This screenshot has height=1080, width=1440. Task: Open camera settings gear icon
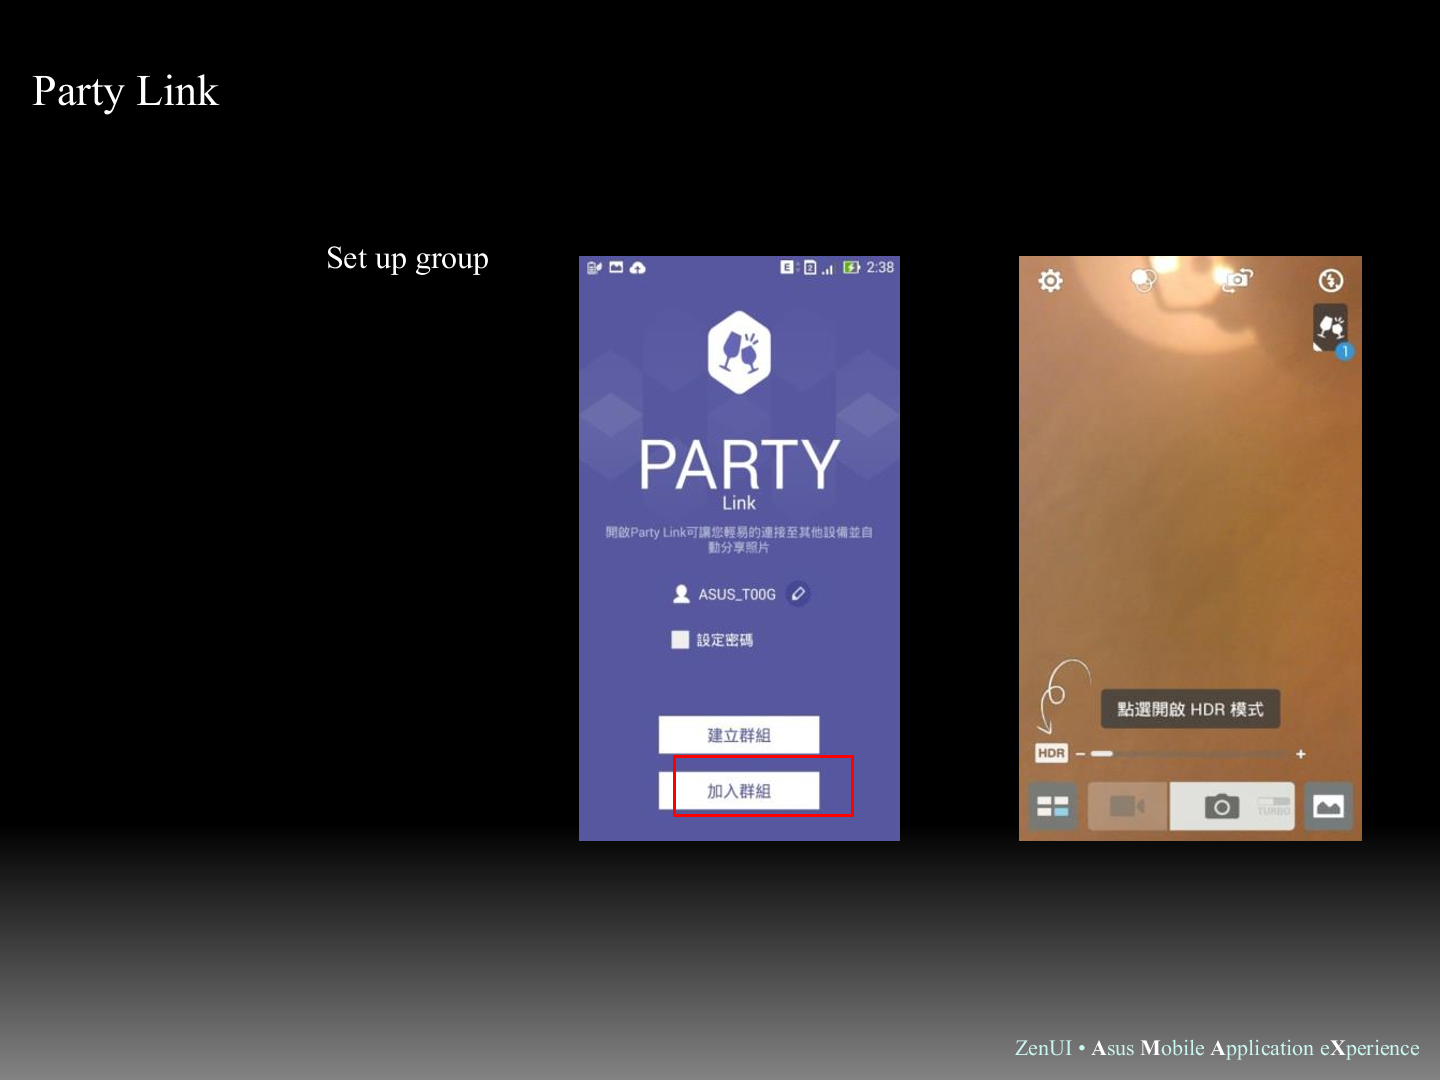coord(1050,281)
